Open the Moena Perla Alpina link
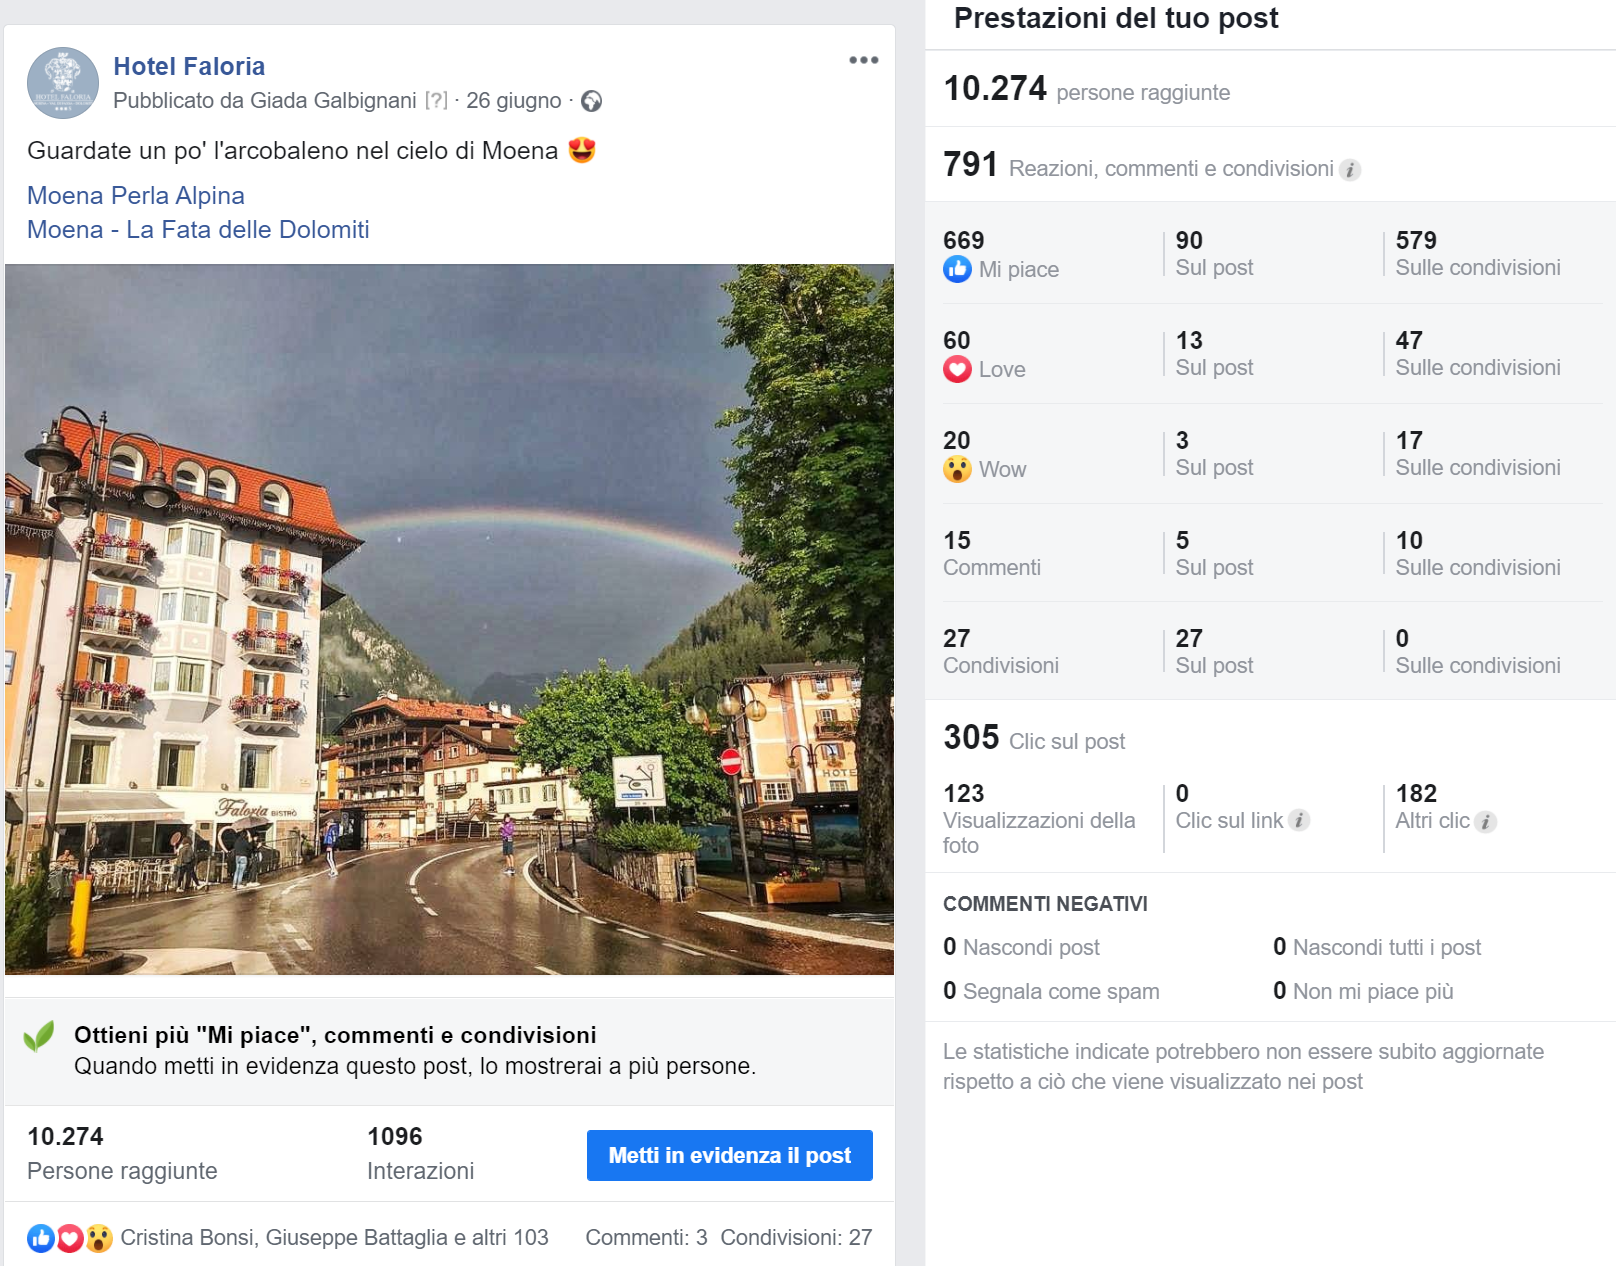 click(136, 195)
